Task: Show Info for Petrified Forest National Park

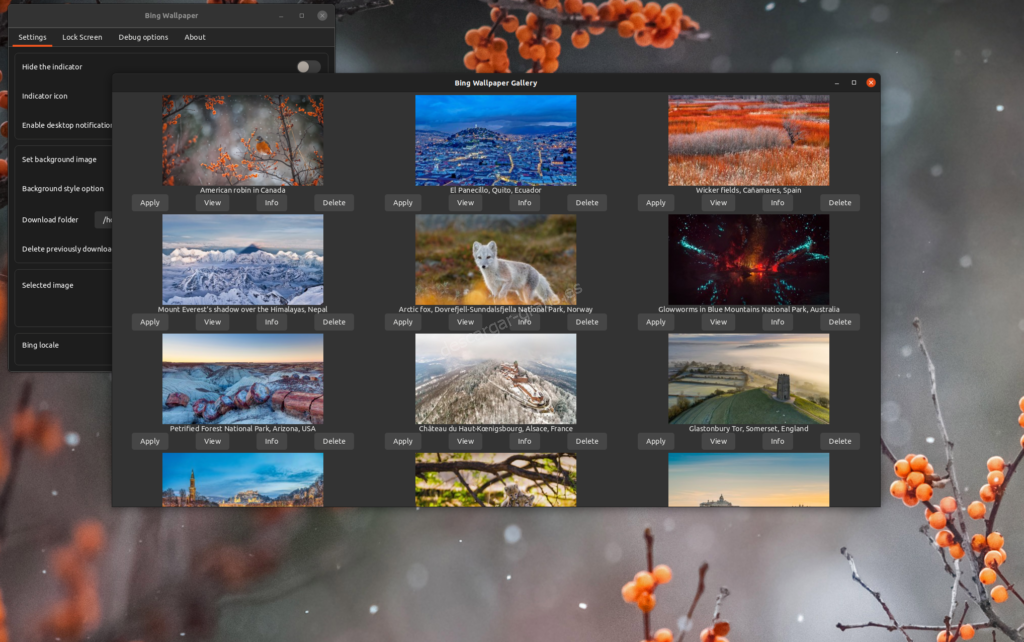Action: click(x=270, y=440)
